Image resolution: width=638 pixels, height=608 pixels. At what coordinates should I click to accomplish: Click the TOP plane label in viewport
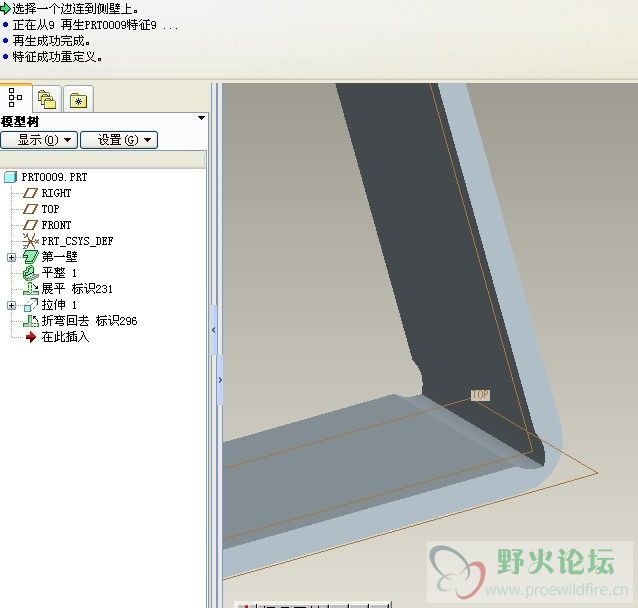(x=480, y=395)
